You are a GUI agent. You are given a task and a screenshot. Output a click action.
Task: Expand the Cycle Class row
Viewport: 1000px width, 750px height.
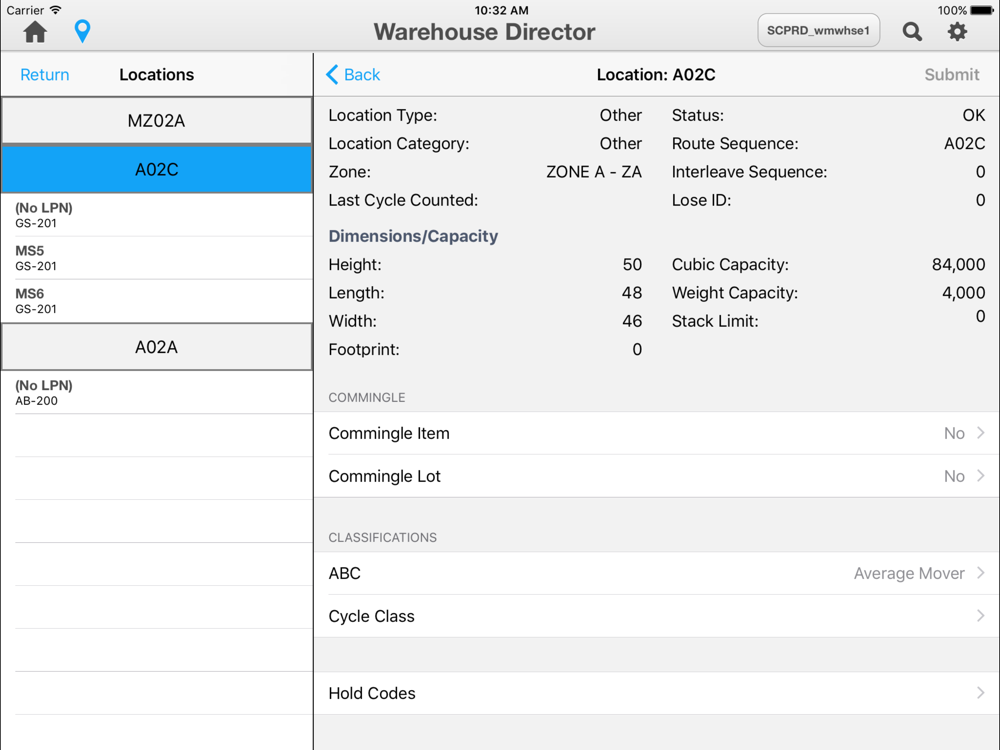click(657, 616)
